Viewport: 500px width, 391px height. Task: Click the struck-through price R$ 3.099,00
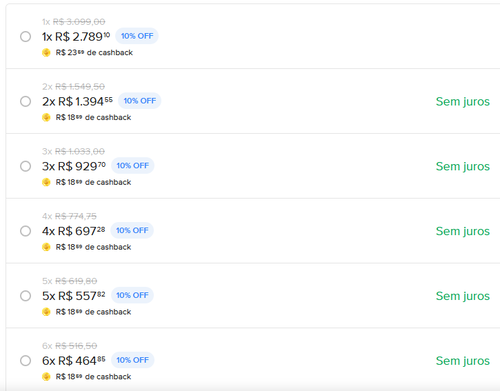coord(79,22)
